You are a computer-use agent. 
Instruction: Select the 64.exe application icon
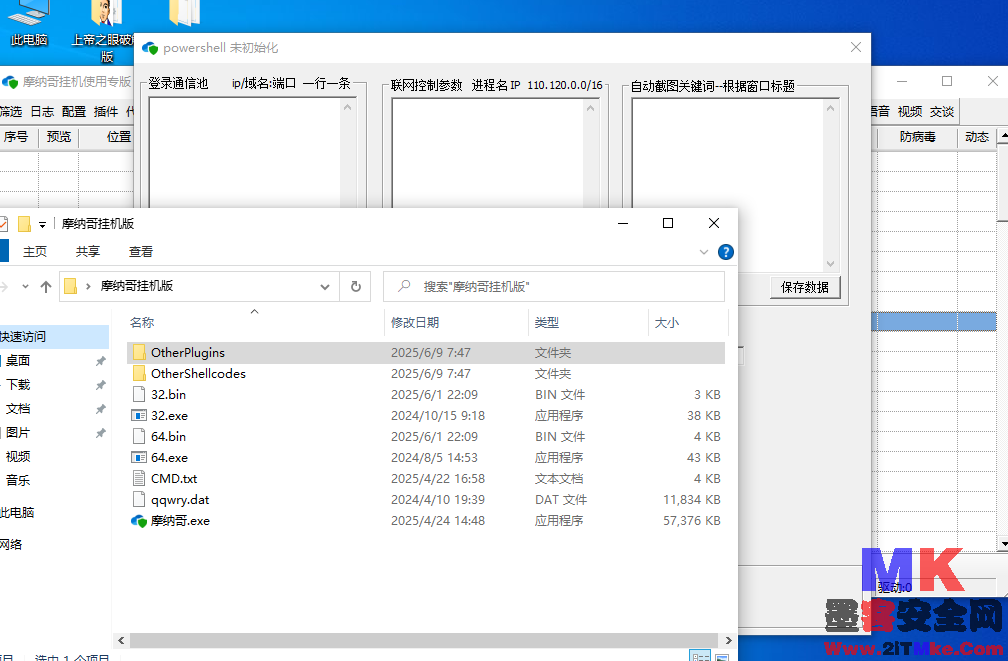point(139,458)
